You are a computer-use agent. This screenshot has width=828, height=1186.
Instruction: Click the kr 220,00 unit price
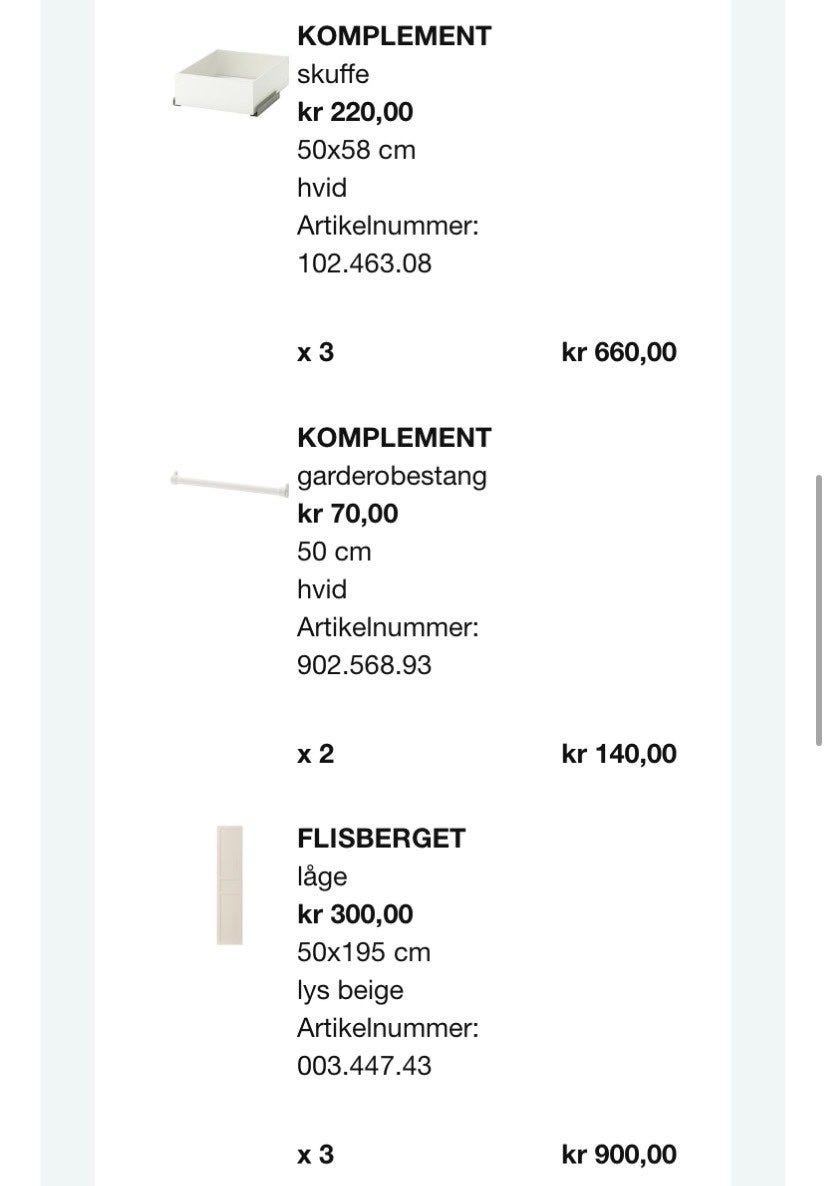[x=355, y=112]
